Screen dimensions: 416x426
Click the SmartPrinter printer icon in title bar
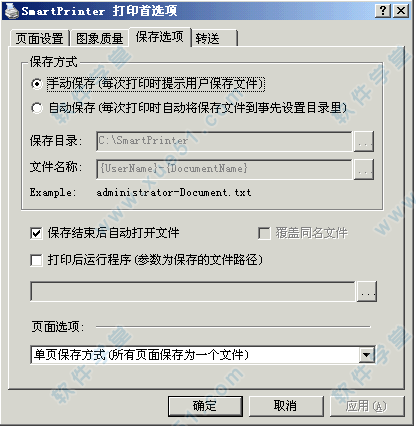click(x=11, y=11)
